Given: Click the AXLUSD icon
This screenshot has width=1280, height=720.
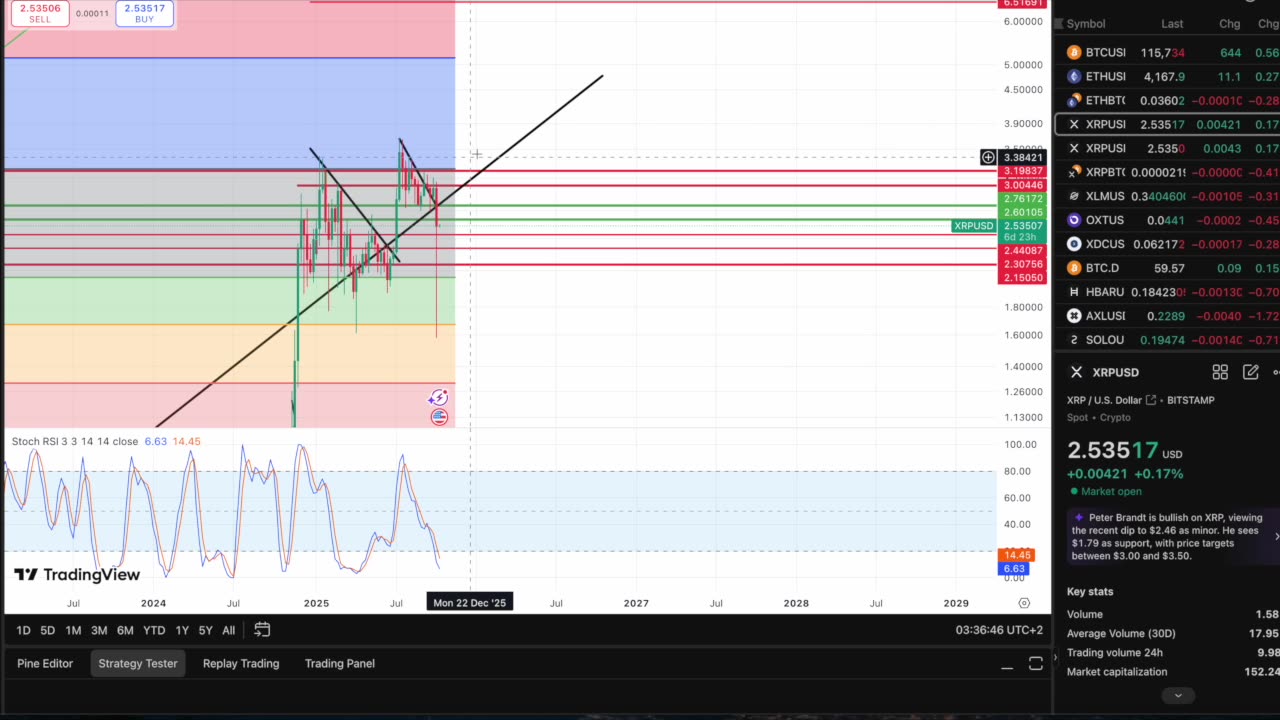Looking at the screenshot, I should click(x=1074, y=316).
